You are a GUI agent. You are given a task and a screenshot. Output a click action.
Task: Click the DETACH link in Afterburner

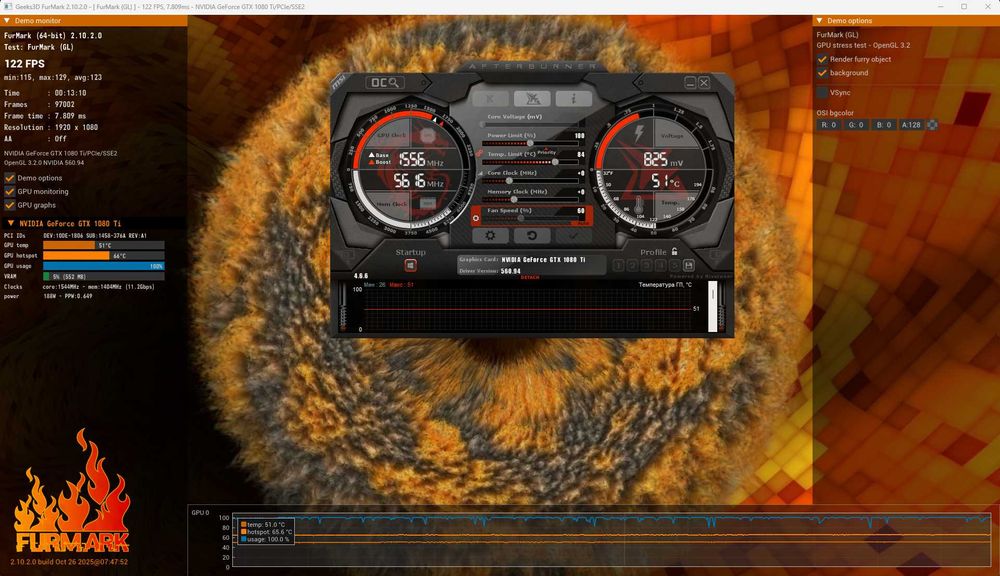tap(530, 277)
